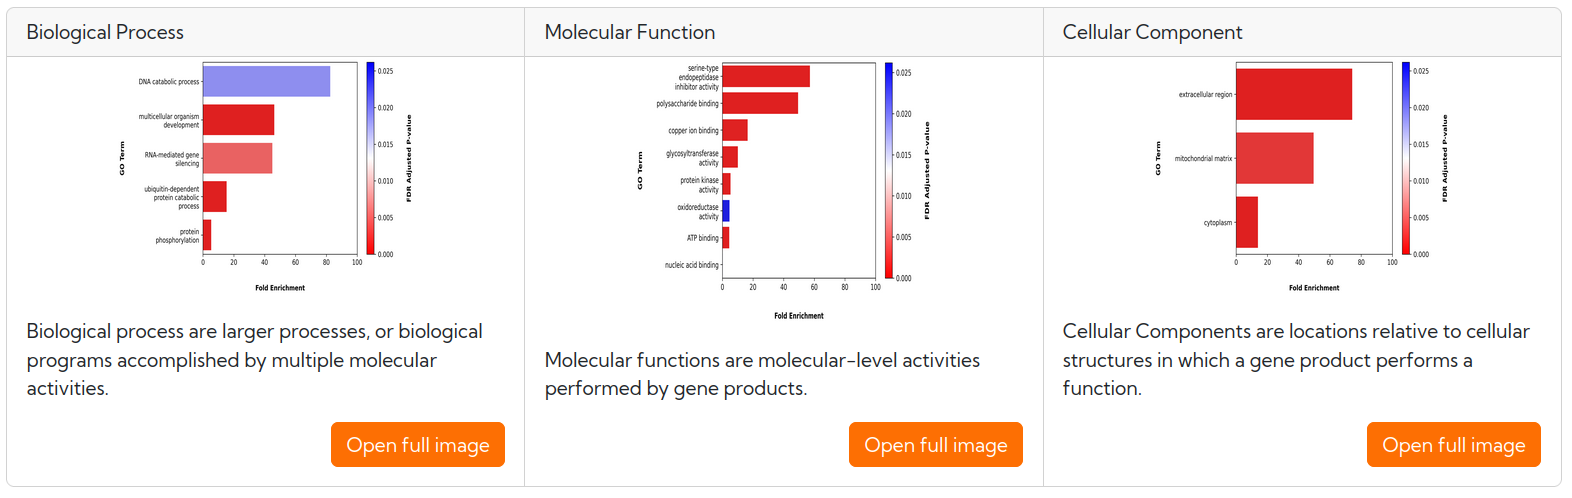Click the serine-type endopeptidase inhibitor activity bar

[x=766, y=76]
